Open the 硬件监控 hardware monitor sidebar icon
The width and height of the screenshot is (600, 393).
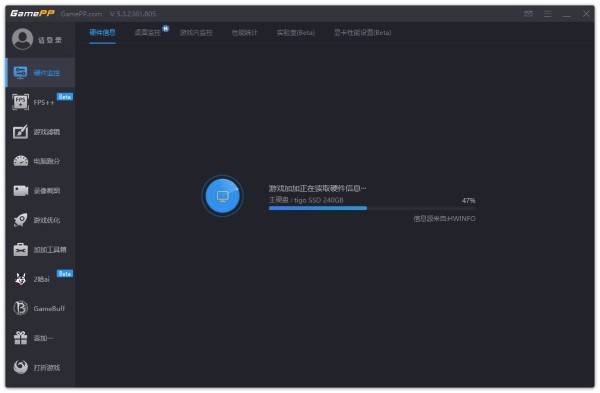point(20,72)
